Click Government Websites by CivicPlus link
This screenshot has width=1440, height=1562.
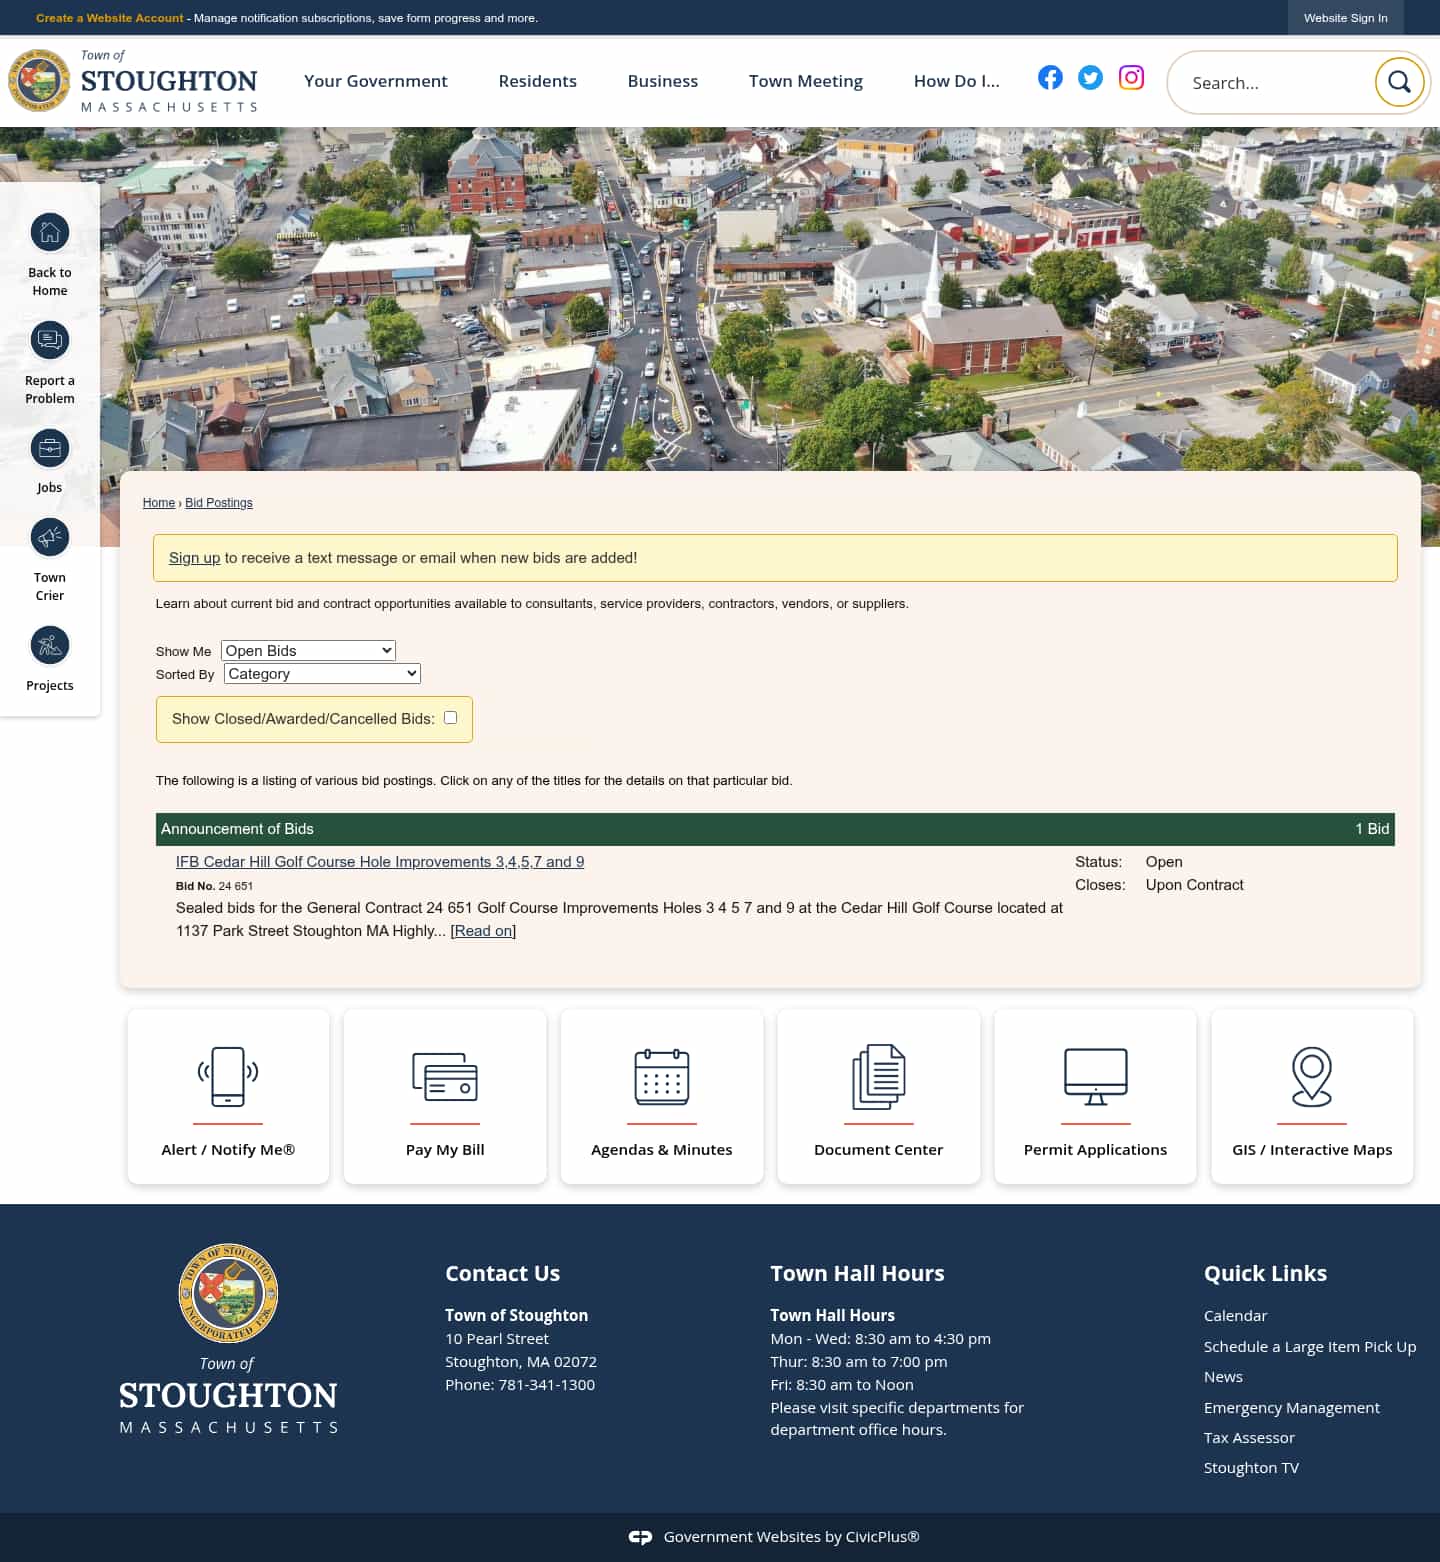[x=792, y=1537]
